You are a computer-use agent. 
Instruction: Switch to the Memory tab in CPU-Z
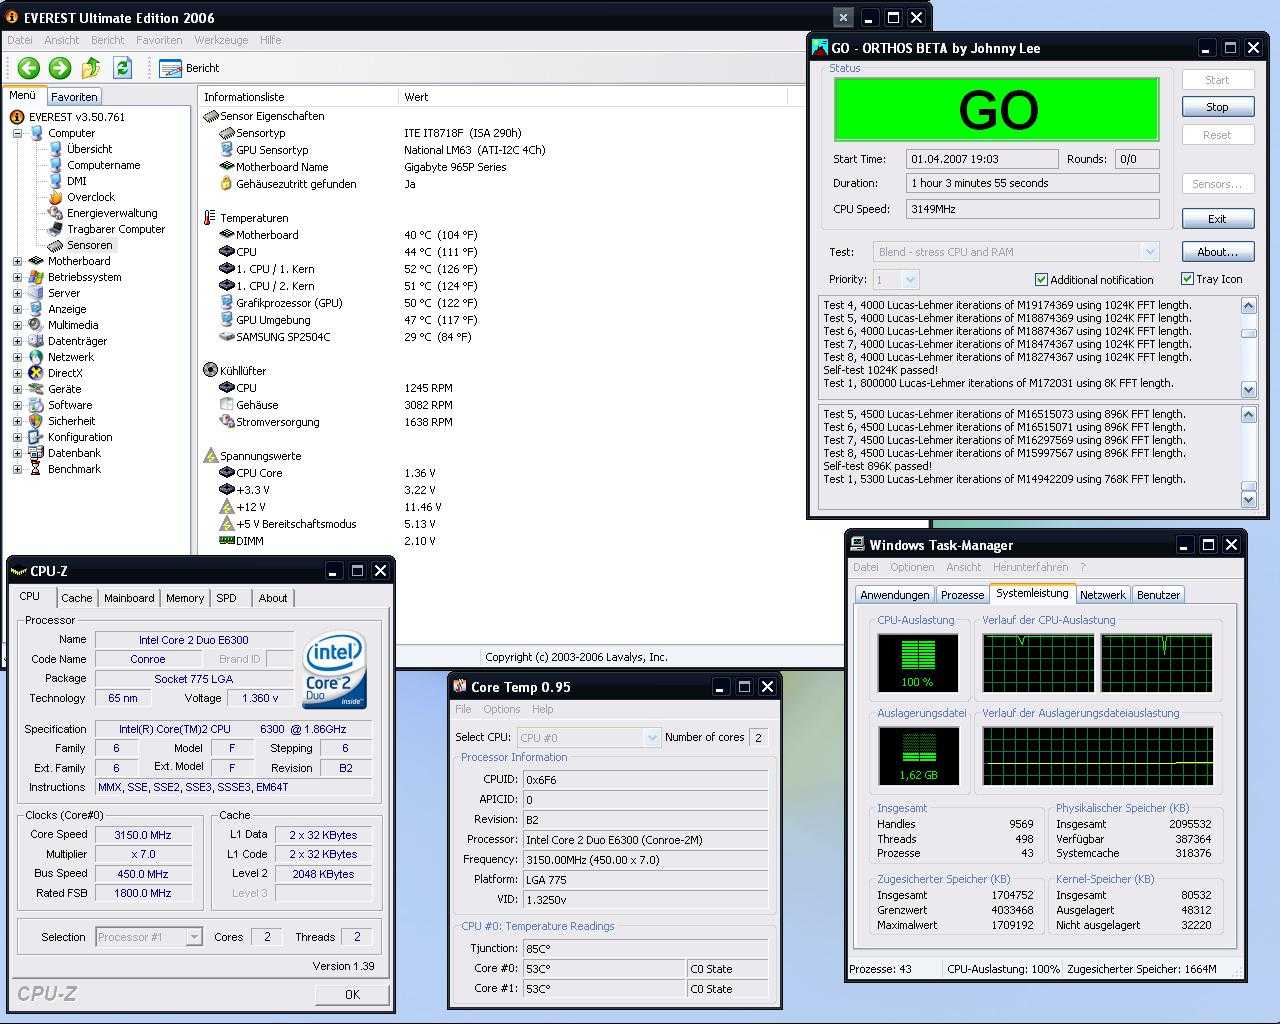[x=185, y=598]
